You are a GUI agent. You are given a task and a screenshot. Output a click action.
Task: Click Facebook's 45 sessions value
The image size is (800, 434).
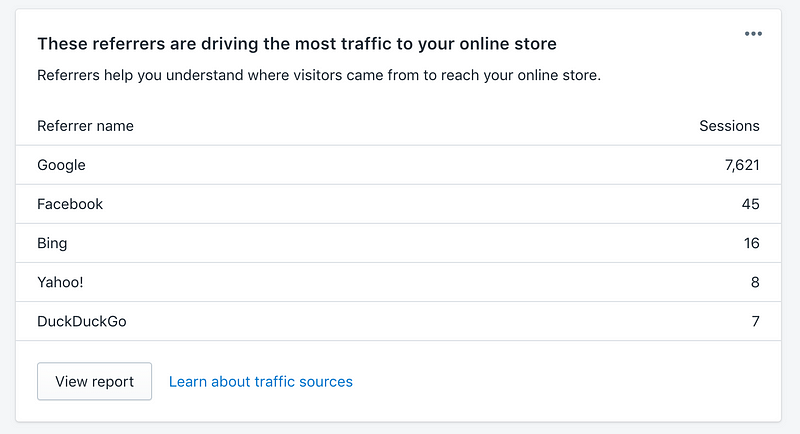coord(751,204)
